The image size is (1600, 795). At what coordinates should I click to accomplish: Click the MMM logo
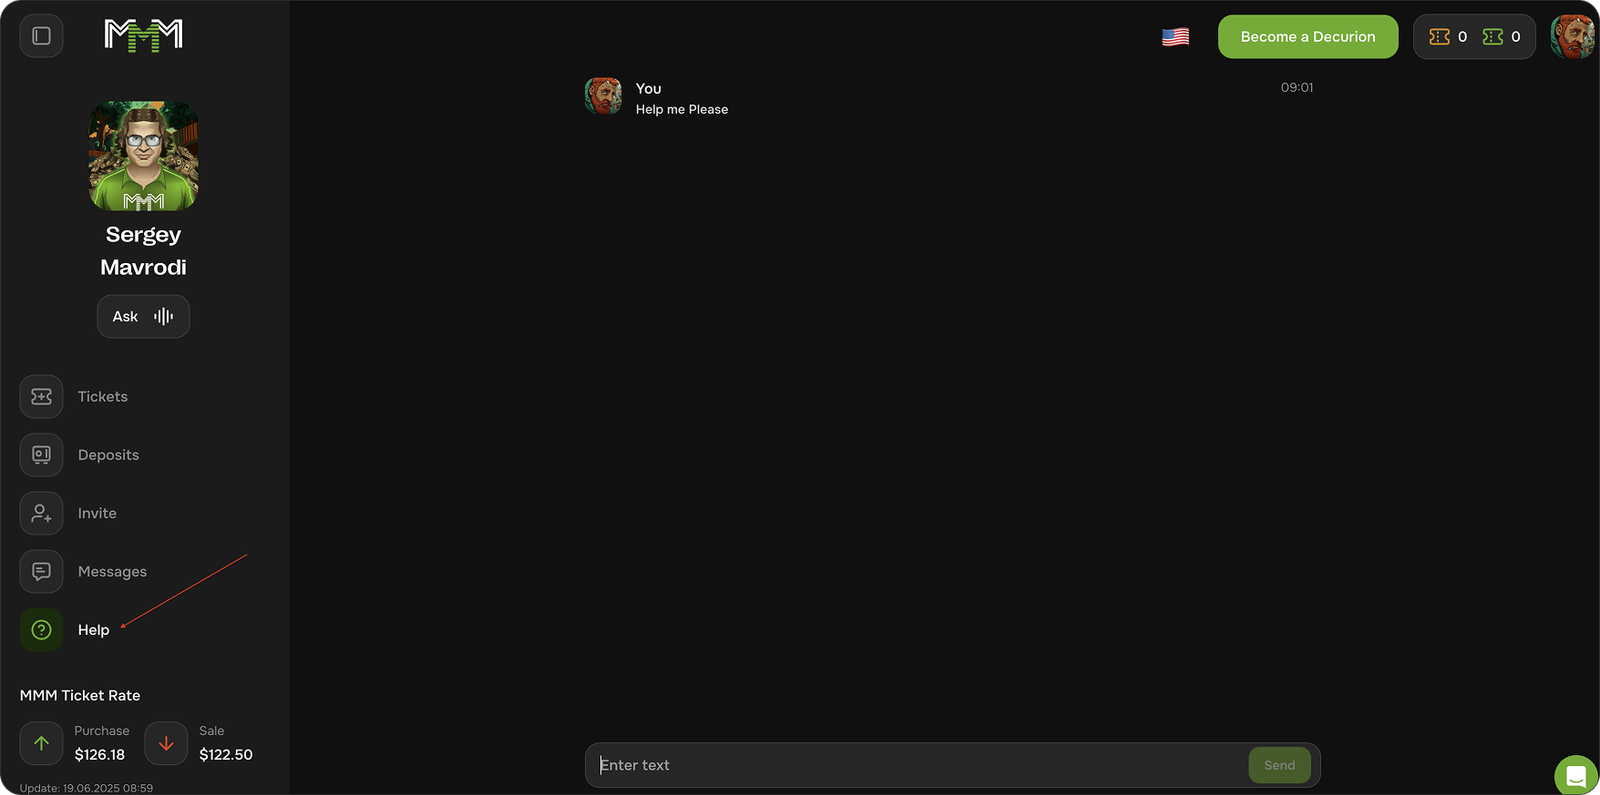coord(144,36)
